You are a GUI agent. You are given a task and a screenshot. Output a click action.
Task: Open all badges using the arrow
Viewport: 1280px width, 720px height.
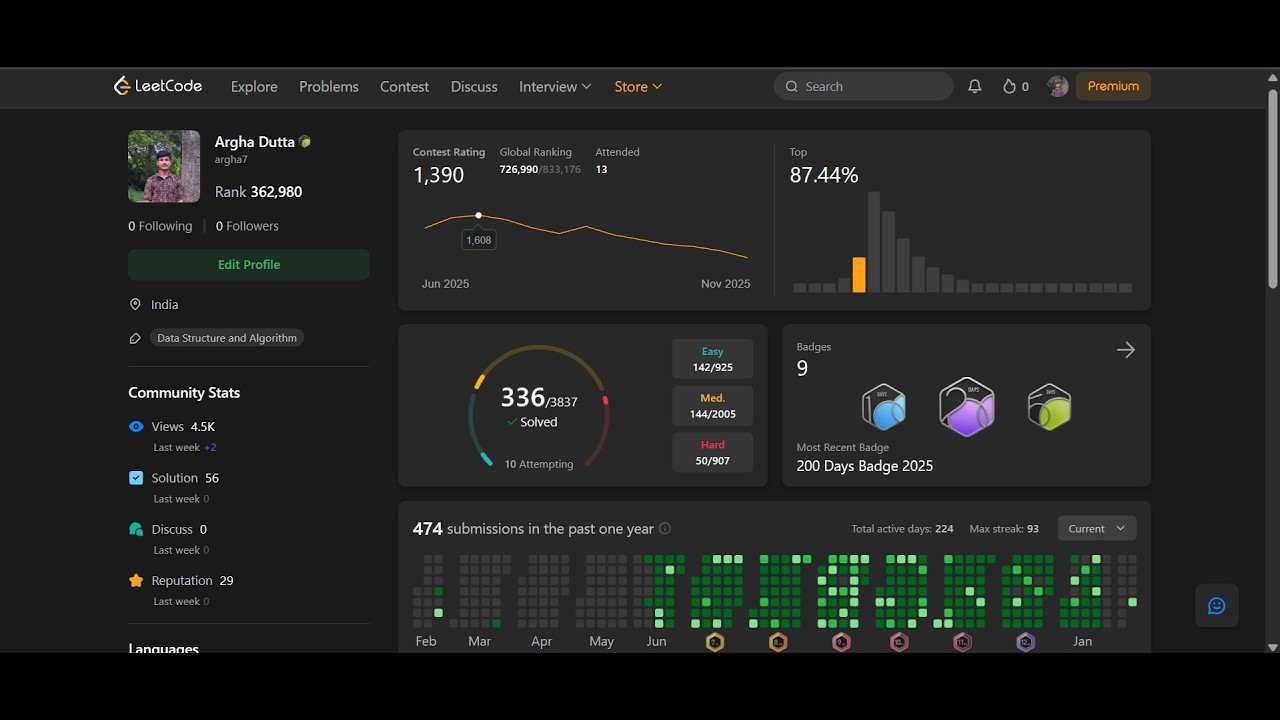tap(1126, 350)
